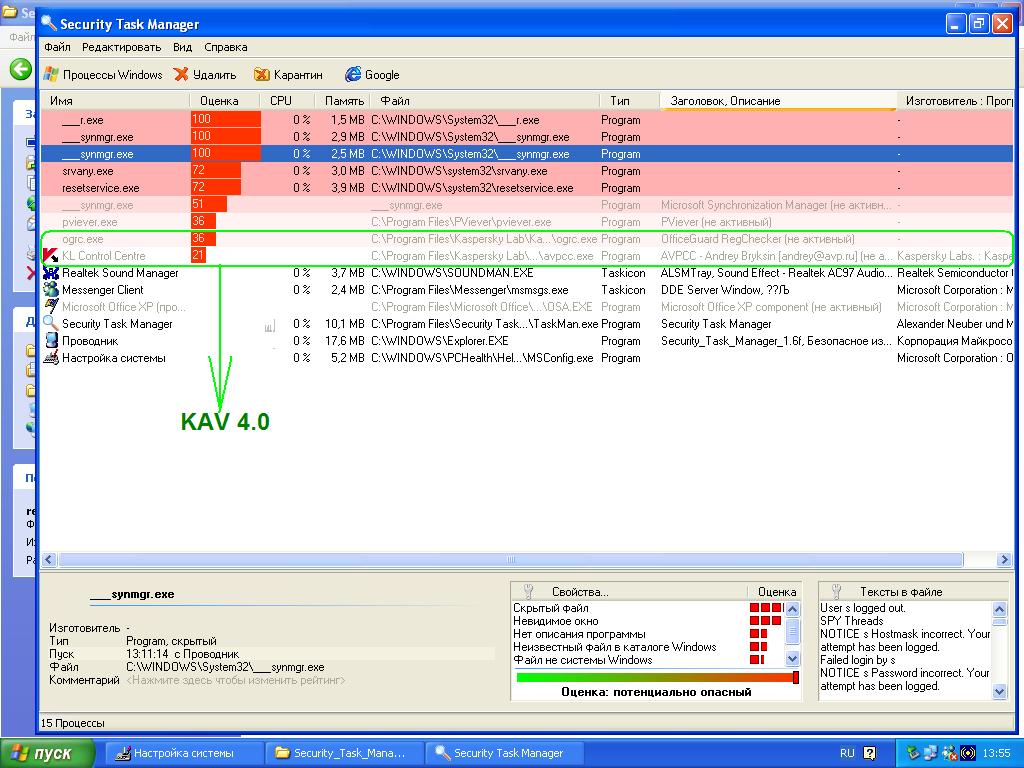Viewport: 1024px width, 768px height.
Task: Sort by the Оценка column header
Action: click(225, 101)
